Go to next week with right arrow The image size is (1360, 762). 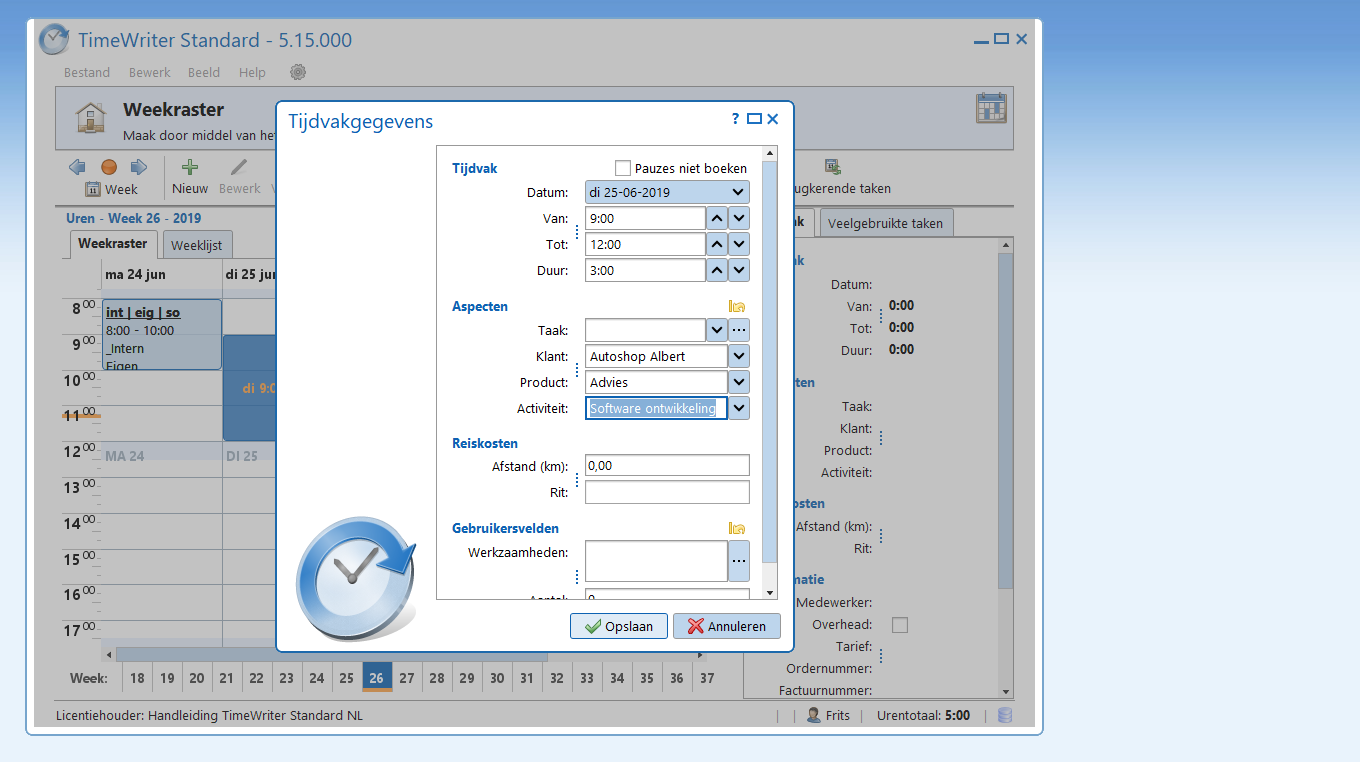139,167
